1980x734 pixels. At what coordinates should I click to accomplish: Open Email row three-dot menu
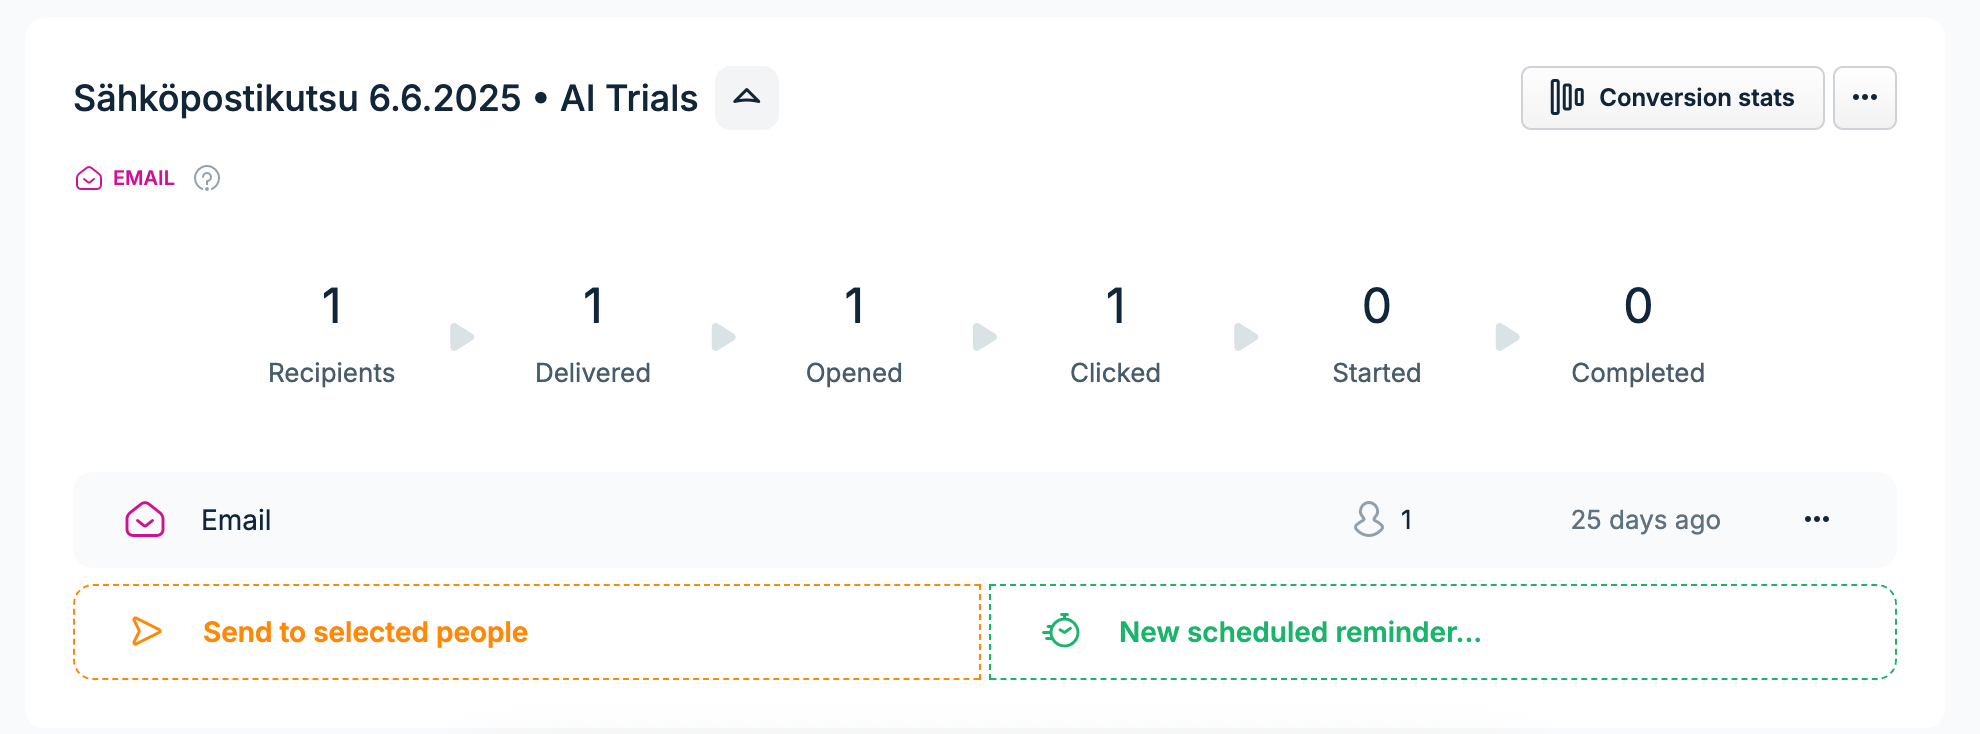(1817, 519)
